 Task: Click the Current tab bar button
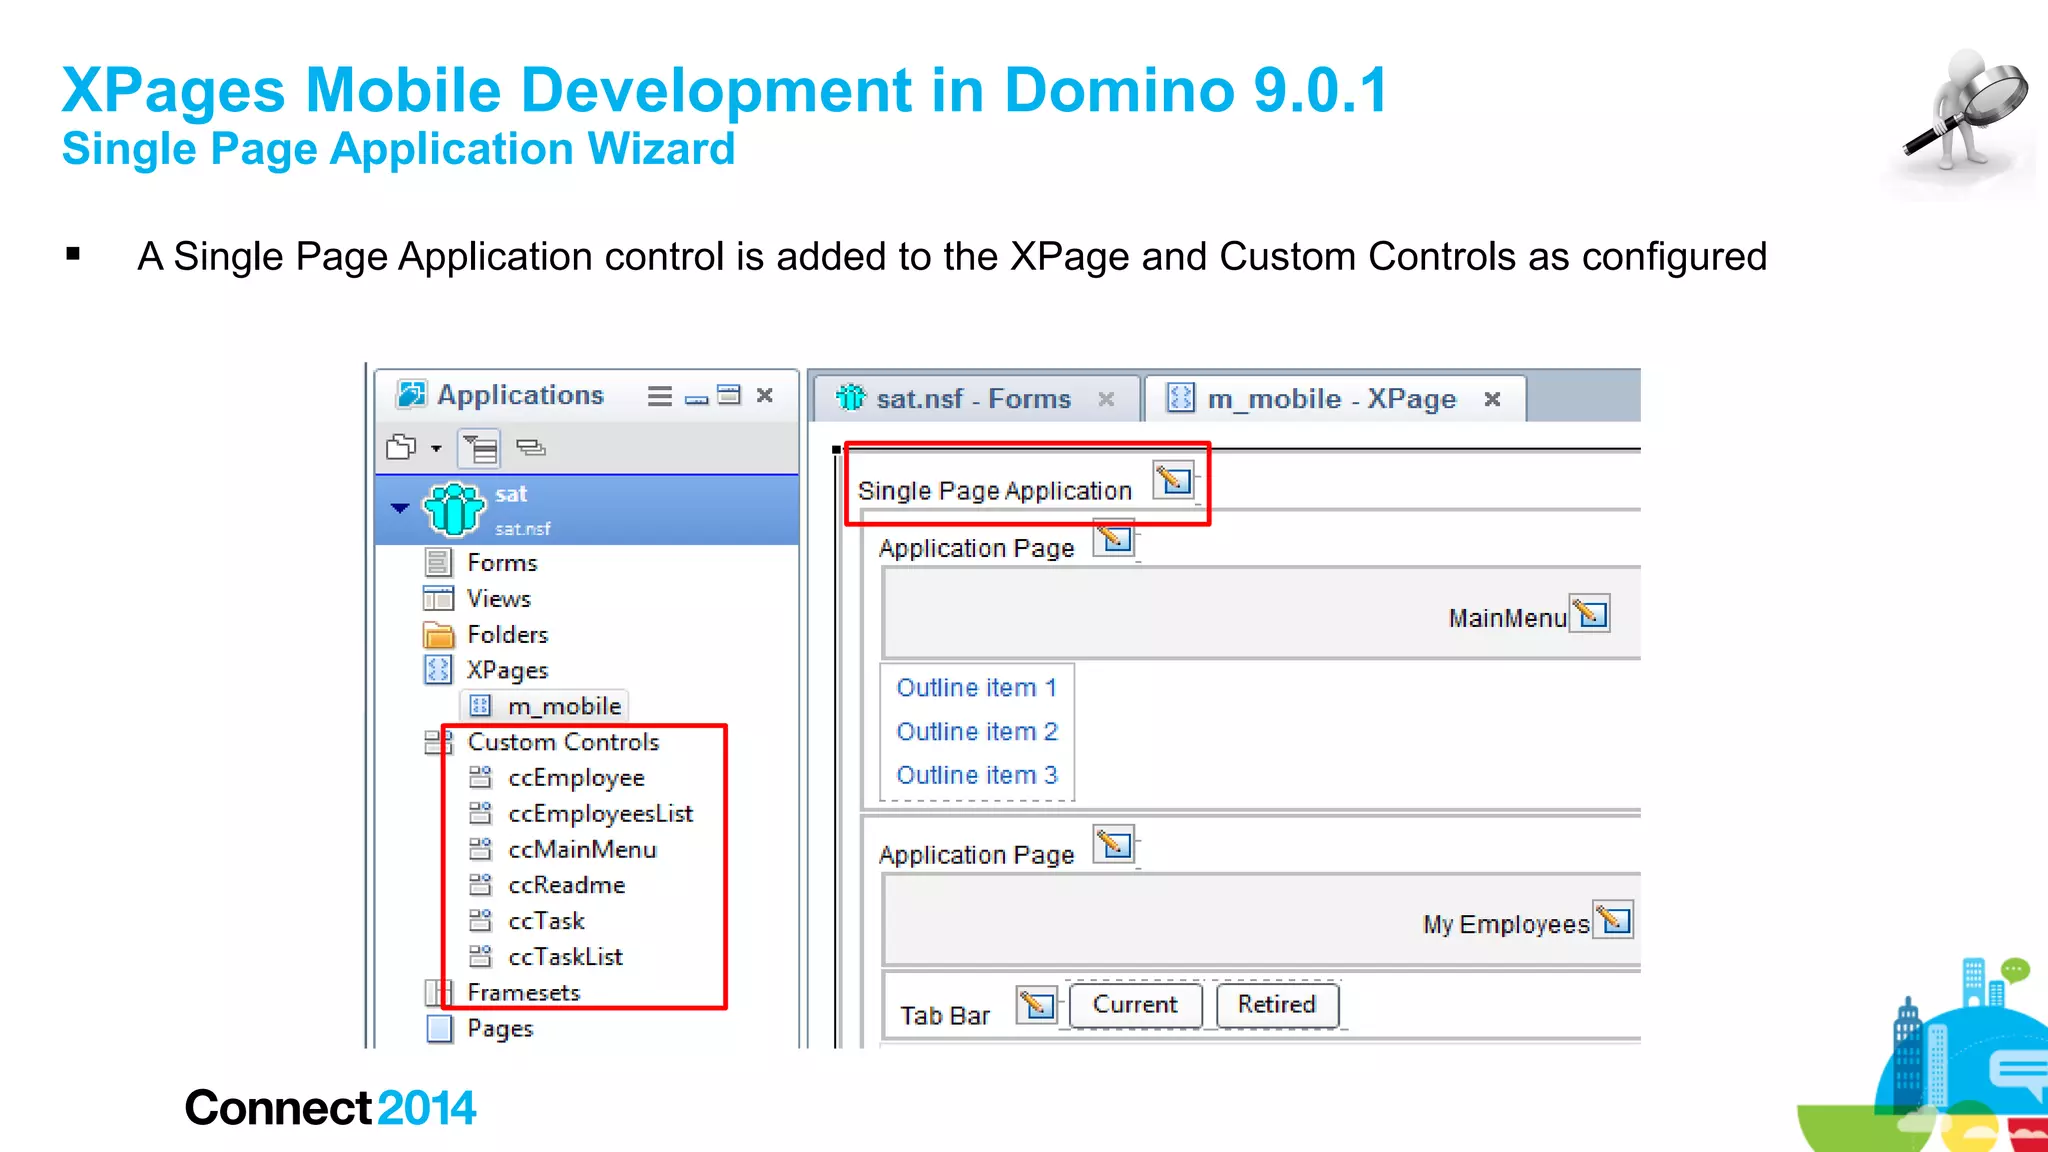tap(1135, 1004)
